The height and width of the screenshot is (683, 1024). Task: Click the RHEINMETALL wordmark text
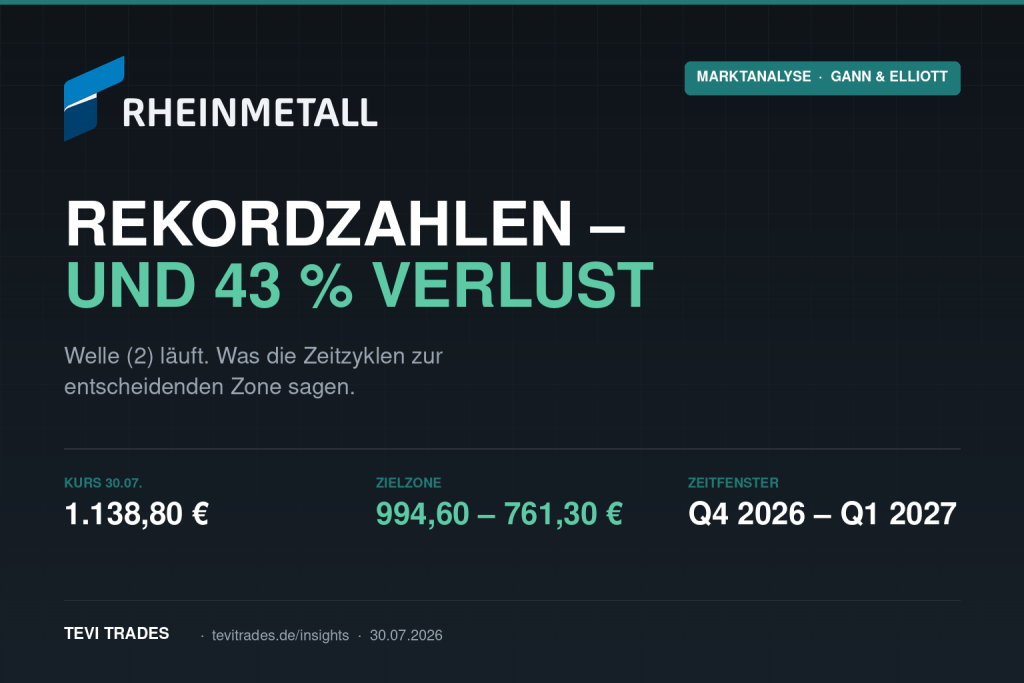pyautogui.click(x=250, y=112)
